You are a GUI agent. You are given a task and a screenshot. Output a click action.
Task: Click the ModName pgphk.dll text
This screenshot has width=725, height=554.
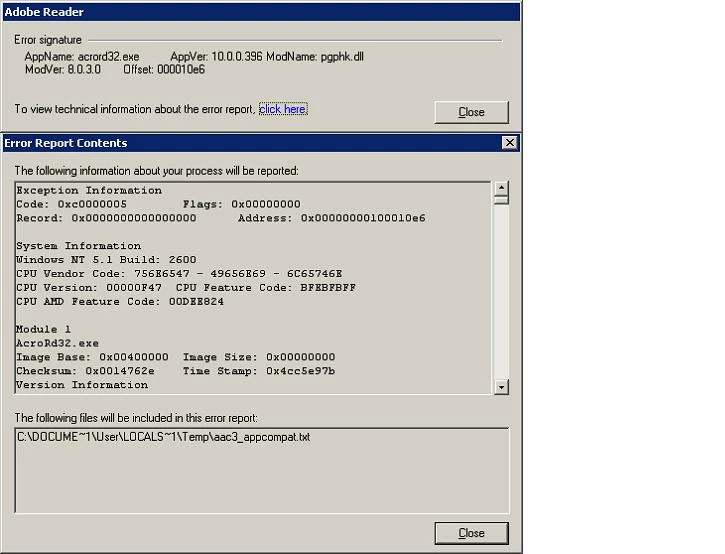click(x=315, y=57)
